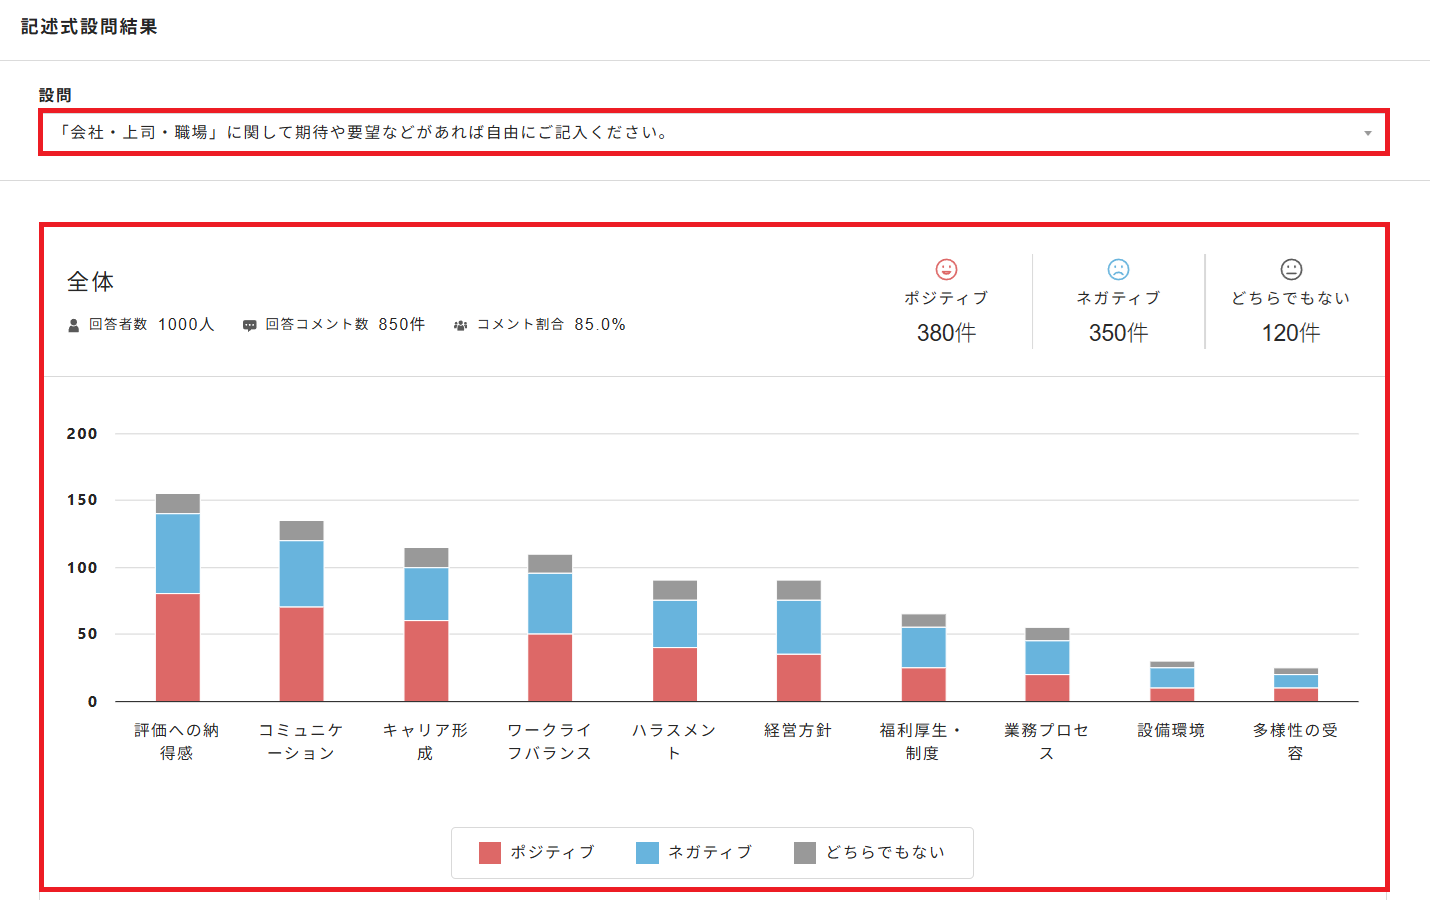Click the red segment of the 福利厚生・制度 bar
The image size is (1430, 900).
coord(923,684)
